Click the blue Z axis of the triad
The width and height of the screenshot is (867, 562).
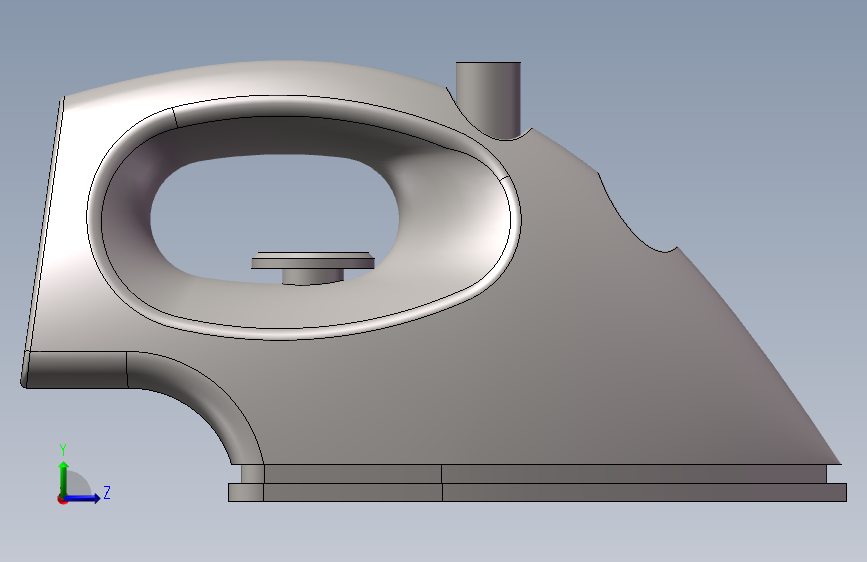[x=82, y=498]
